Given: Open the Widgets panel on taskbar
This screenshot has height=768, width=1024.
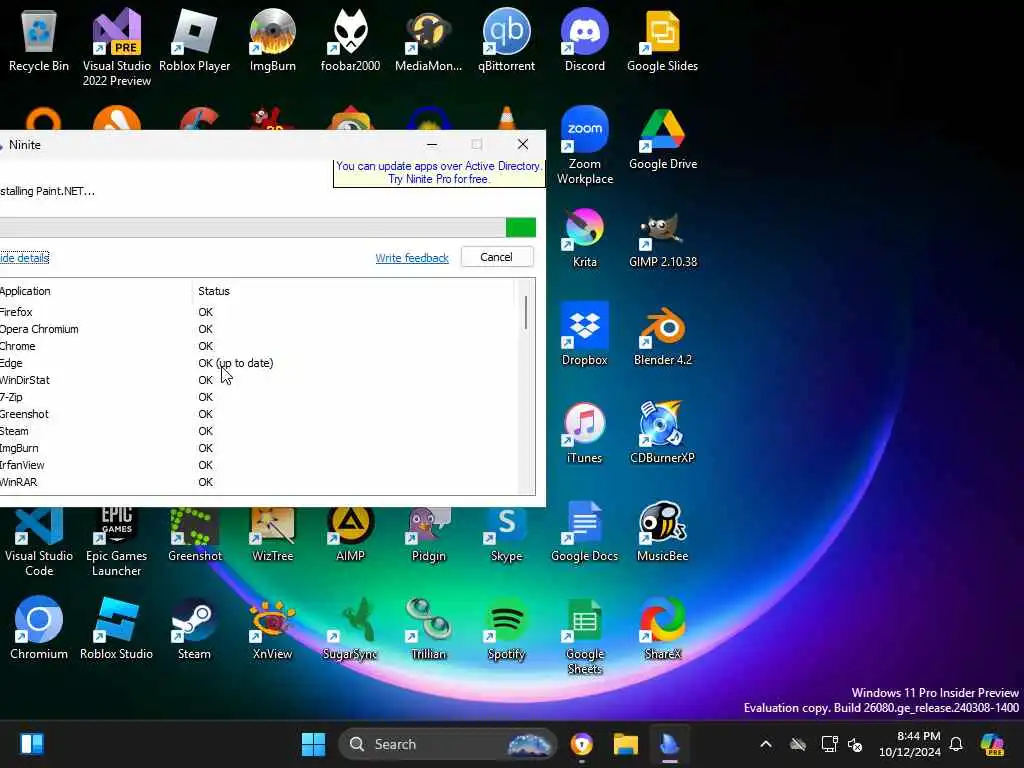Looking at the screenshot, I should tap(31, 744).
